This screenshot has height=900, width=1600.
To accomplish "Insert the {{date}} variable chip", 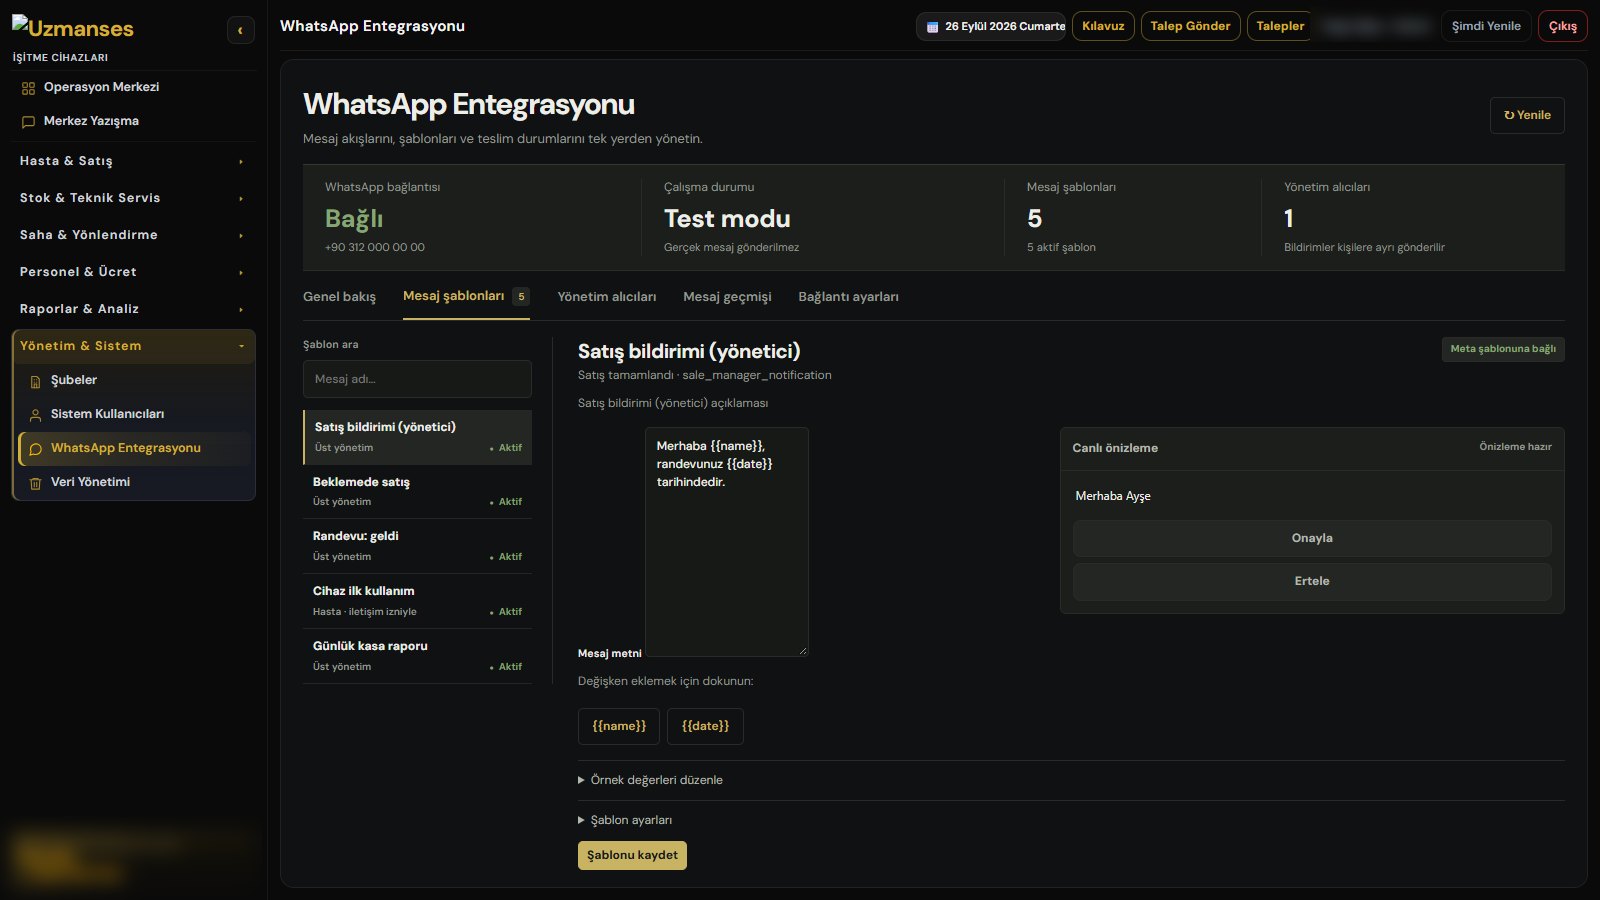I will pyautogui.click(x=705, y=726).
